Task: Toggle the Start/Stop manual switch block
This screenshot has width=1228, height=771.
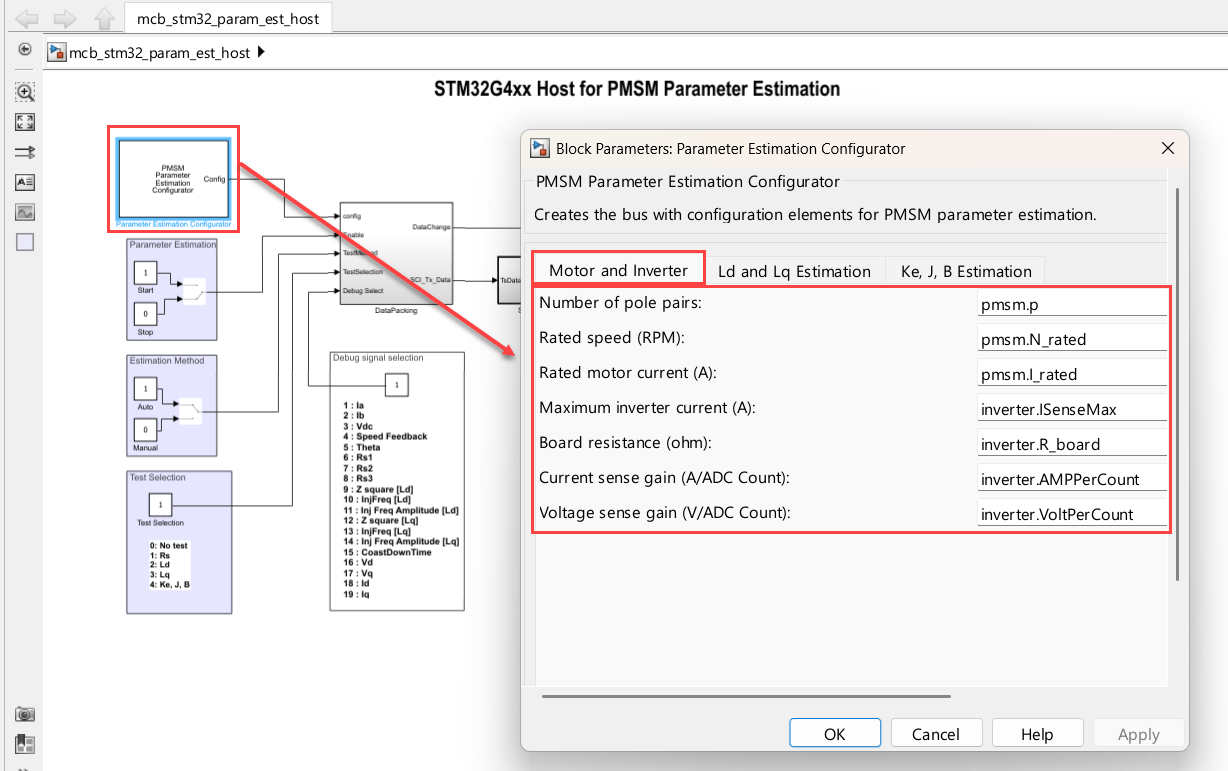Action: click(x=192, y=291)
